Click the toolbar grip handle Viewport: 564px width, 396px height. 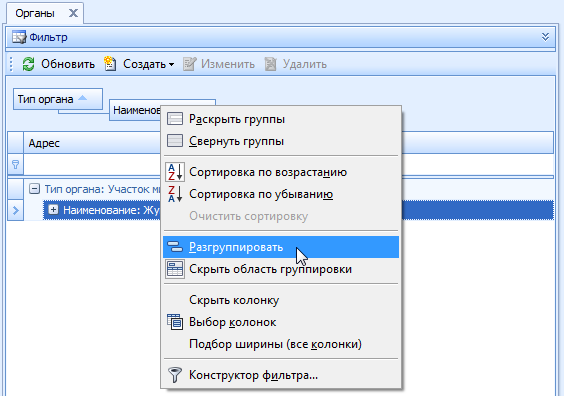coord(11,64)
